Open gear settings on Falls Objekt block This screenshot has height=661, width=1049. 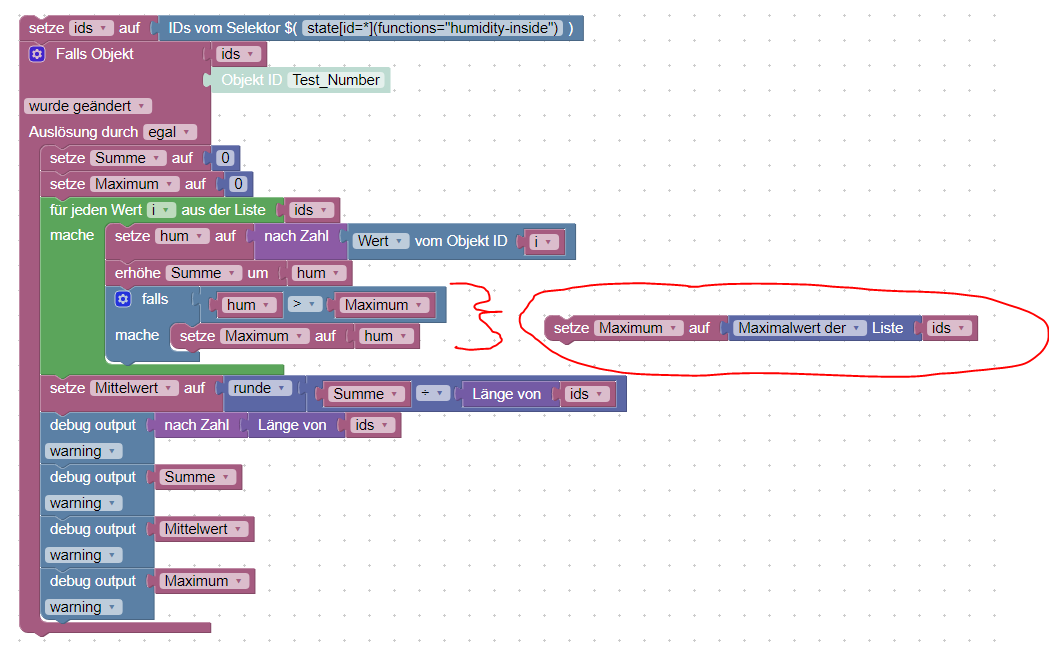pyautogui.click(x=37, y=54)
